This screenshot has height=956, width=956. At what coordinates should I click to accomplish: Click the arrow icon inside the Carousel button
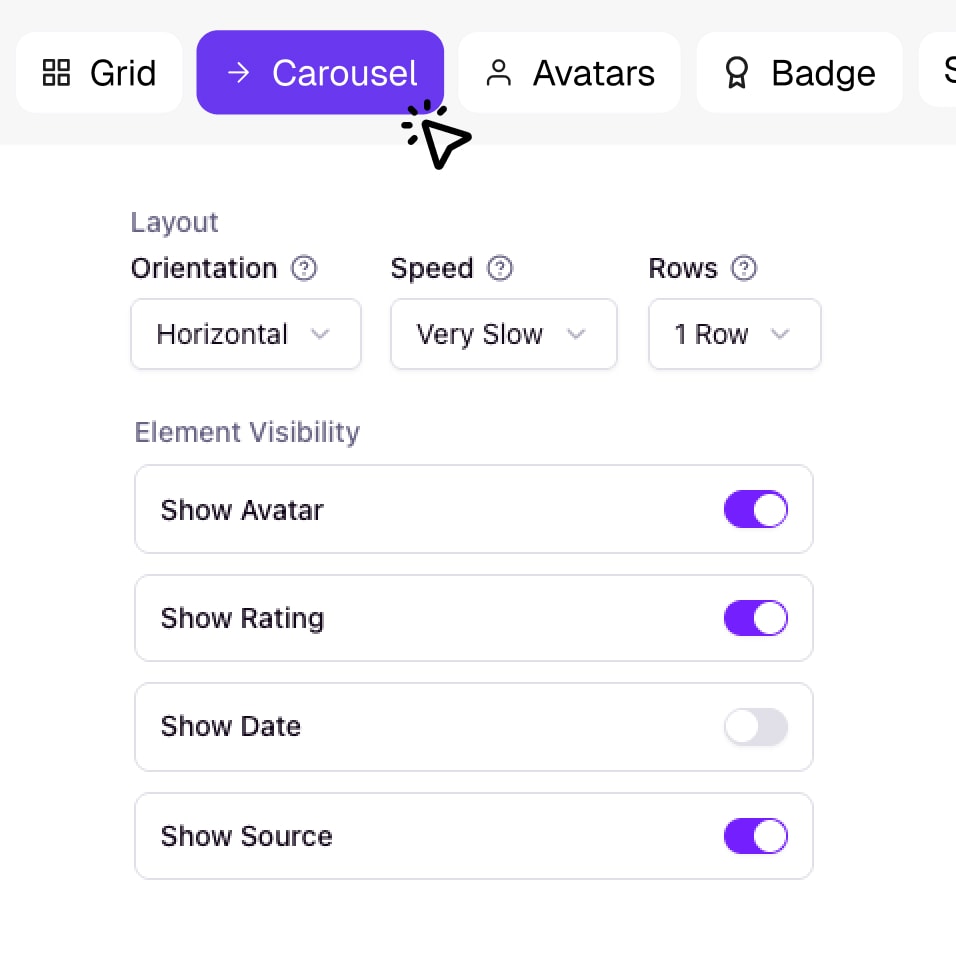click(x=238, y=71)
